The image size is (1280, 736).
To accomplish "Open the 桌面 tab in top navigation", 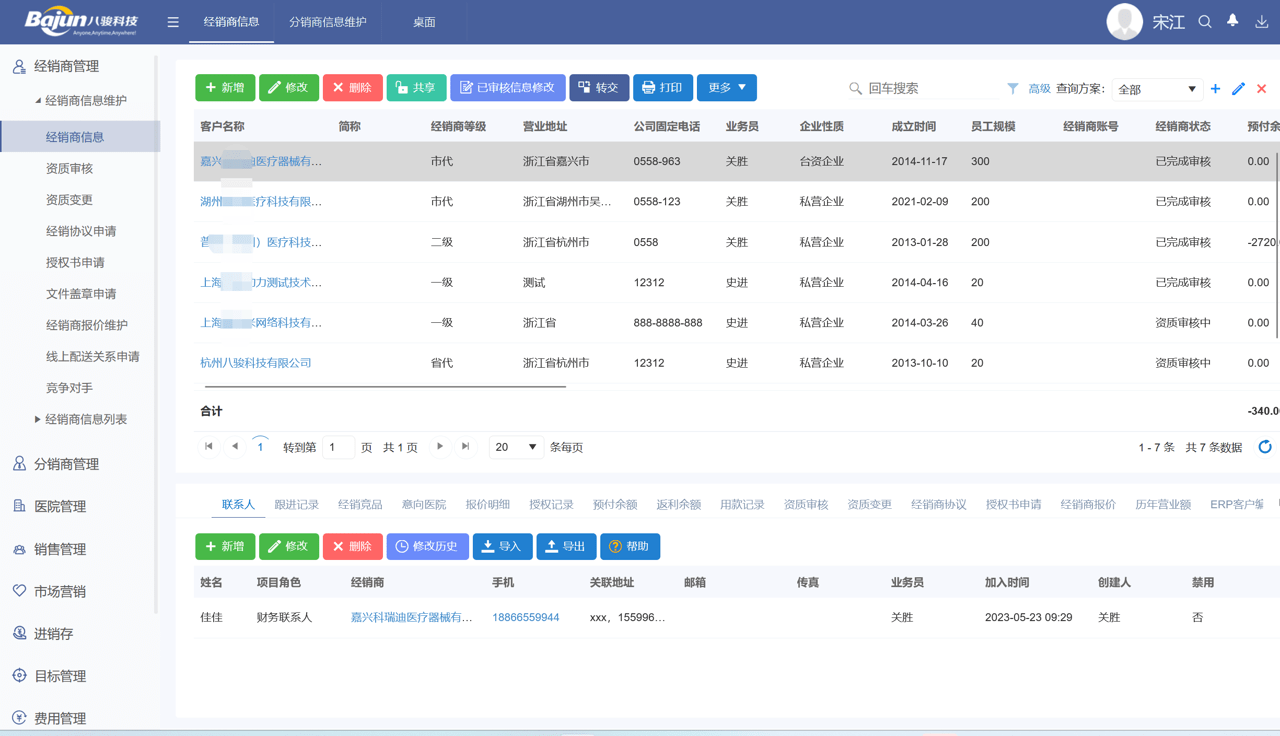I will click(x=423, y=20).
